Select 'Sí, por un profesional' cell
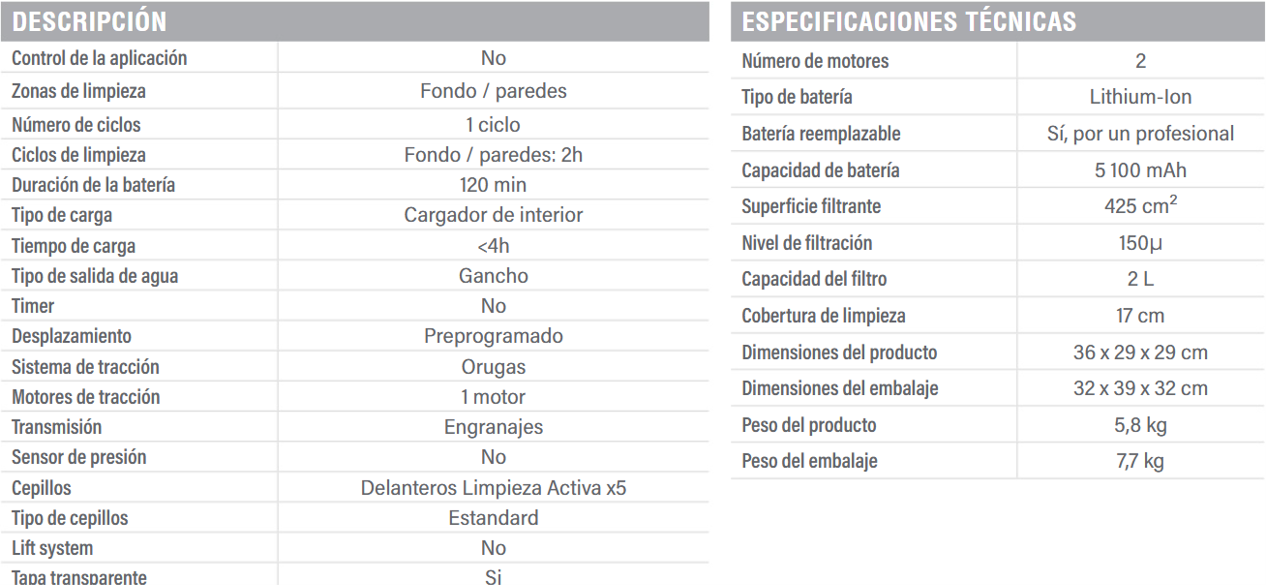The height and width of the screenshot is (585, 1266). click(x=1140, y=133)
